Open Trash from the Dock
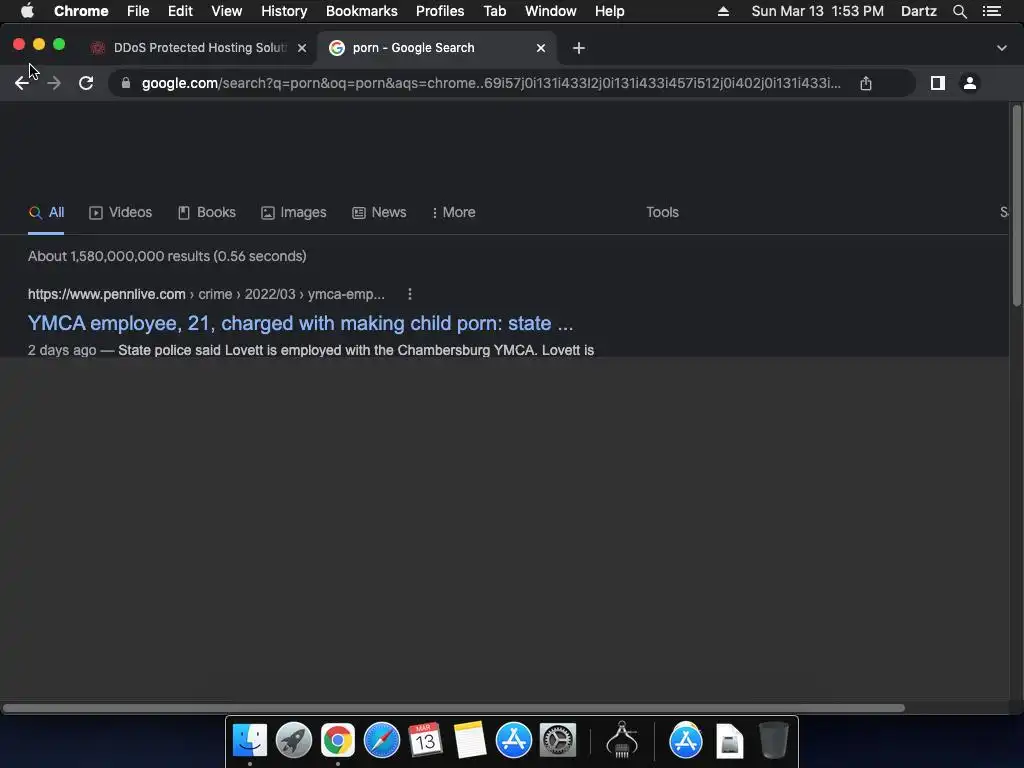Viewport: 1024px width, 768px height. (773, 741)
